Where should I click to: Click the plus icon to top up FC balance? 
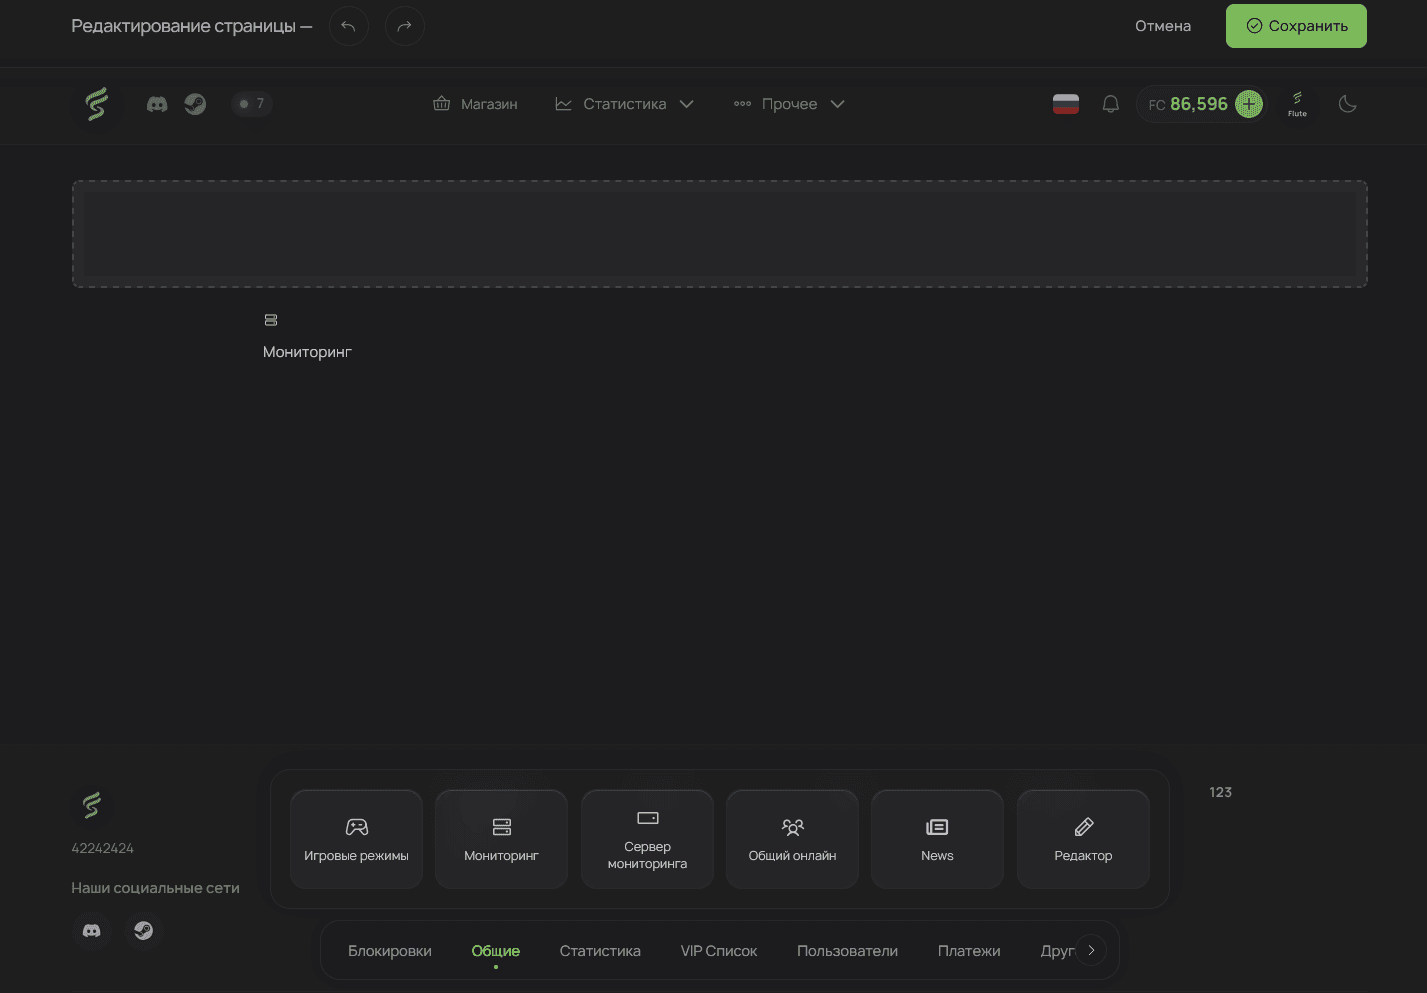point(1248,103)
